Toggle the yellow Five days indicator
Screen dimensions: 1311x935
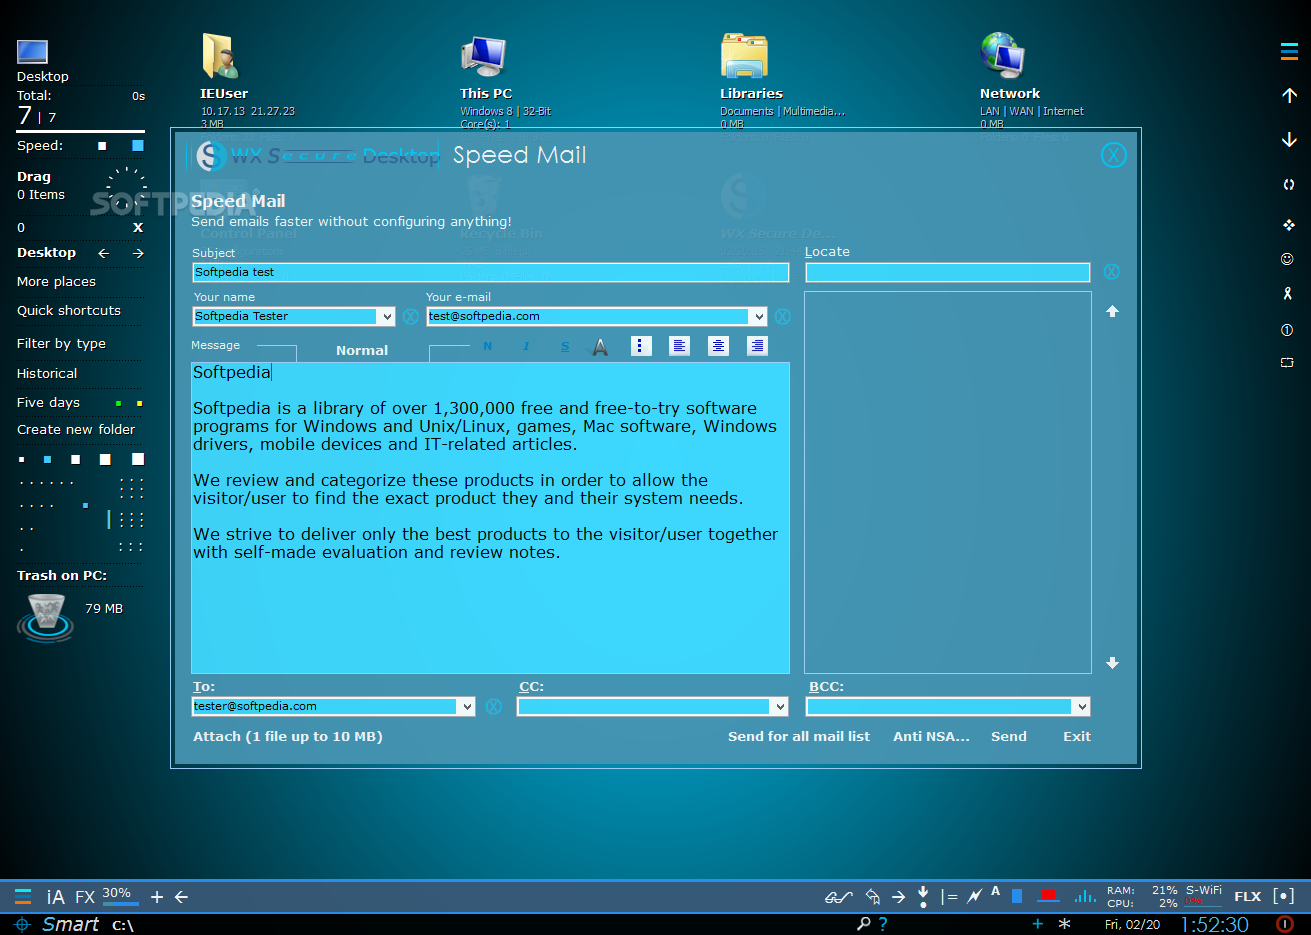pos(139,403)
